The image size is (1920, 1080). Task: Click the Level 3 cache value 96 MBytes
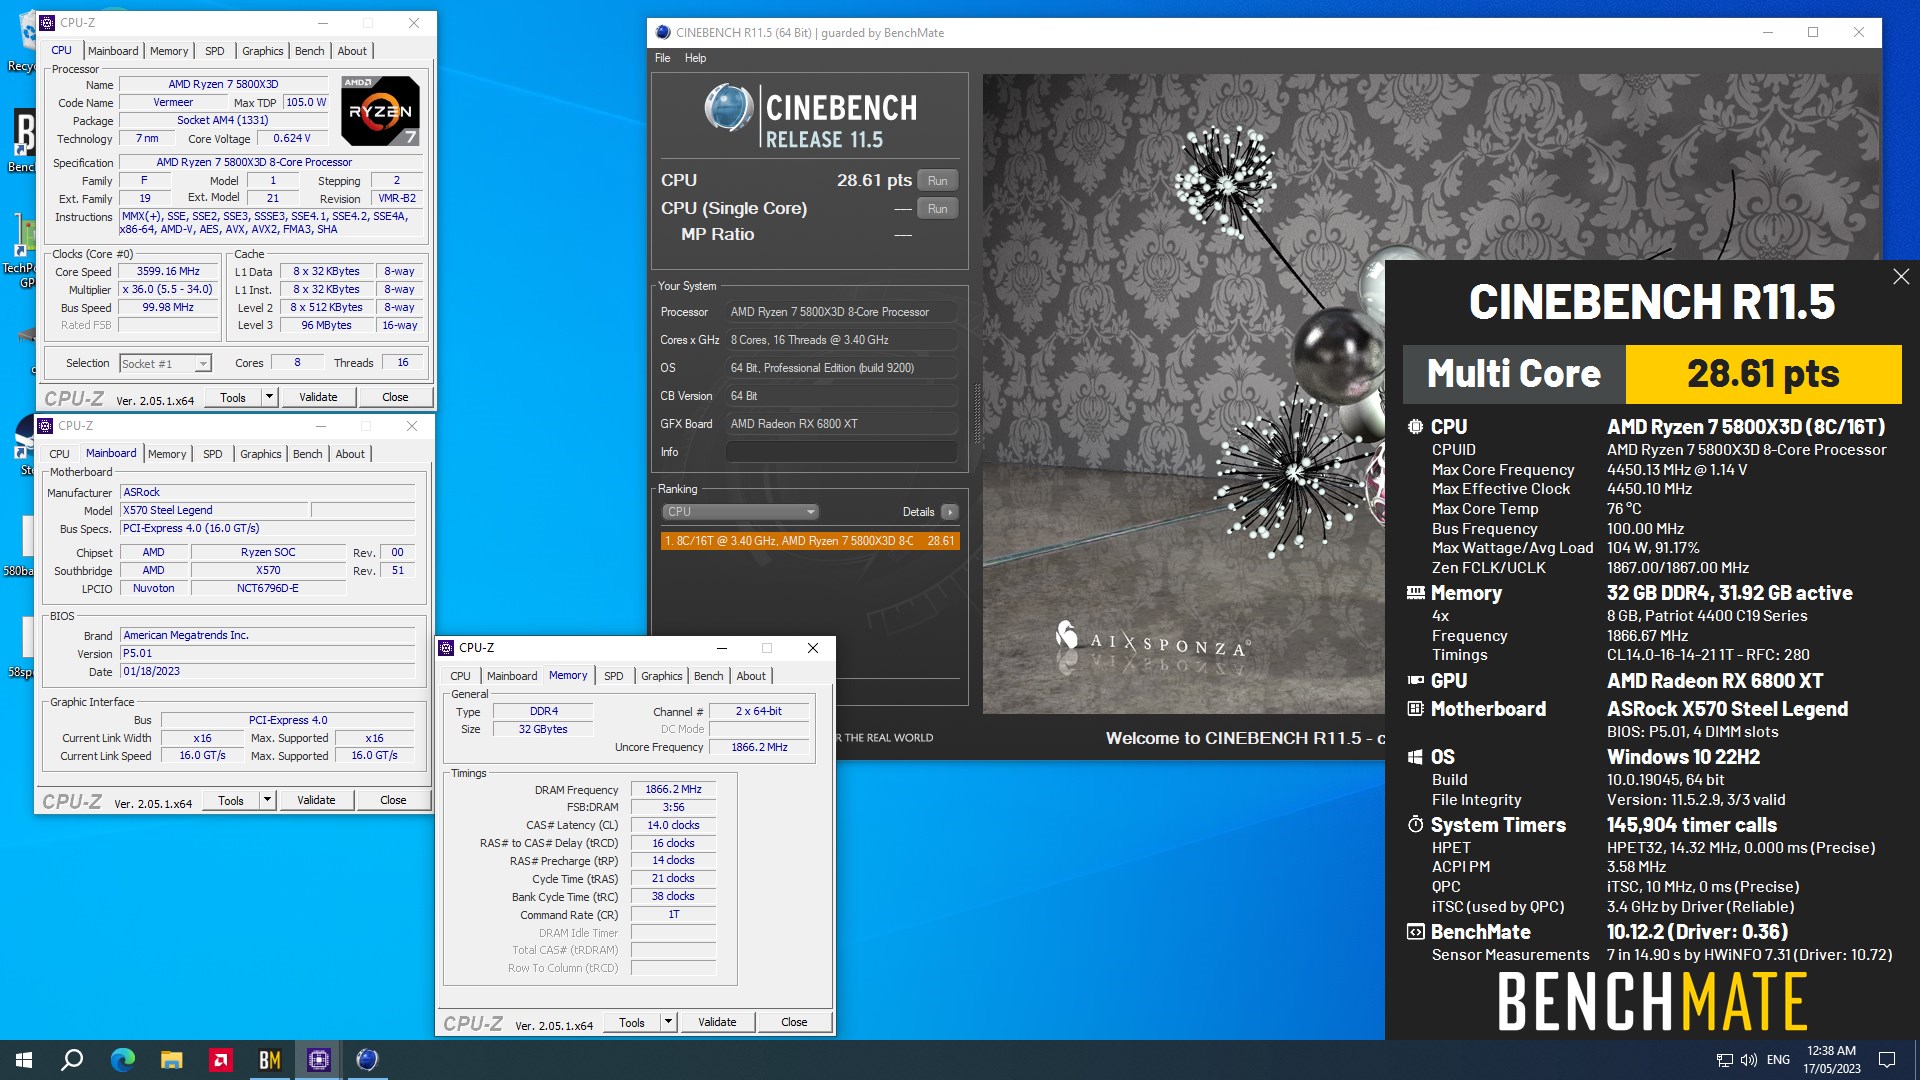pyautogui.click(x=326, y=326)
